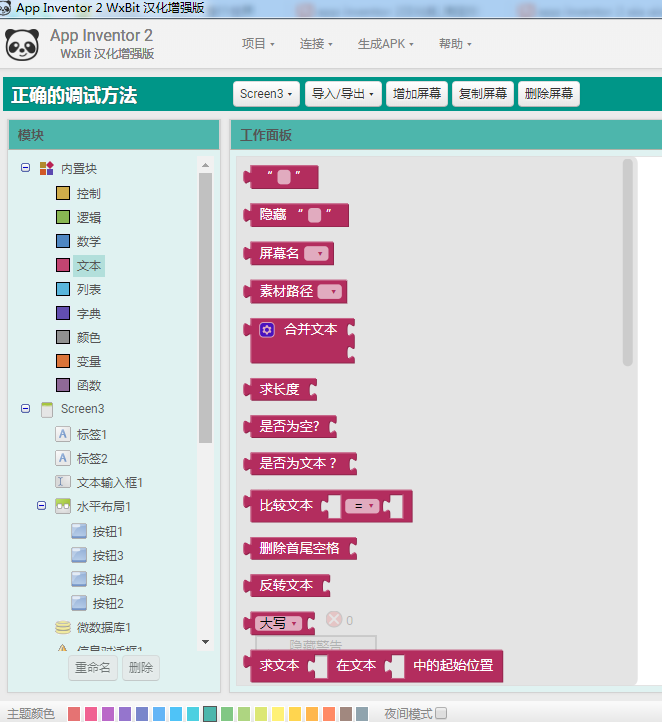Pick the brown theme color swatch
662x722 pixels.
[346, 714]
